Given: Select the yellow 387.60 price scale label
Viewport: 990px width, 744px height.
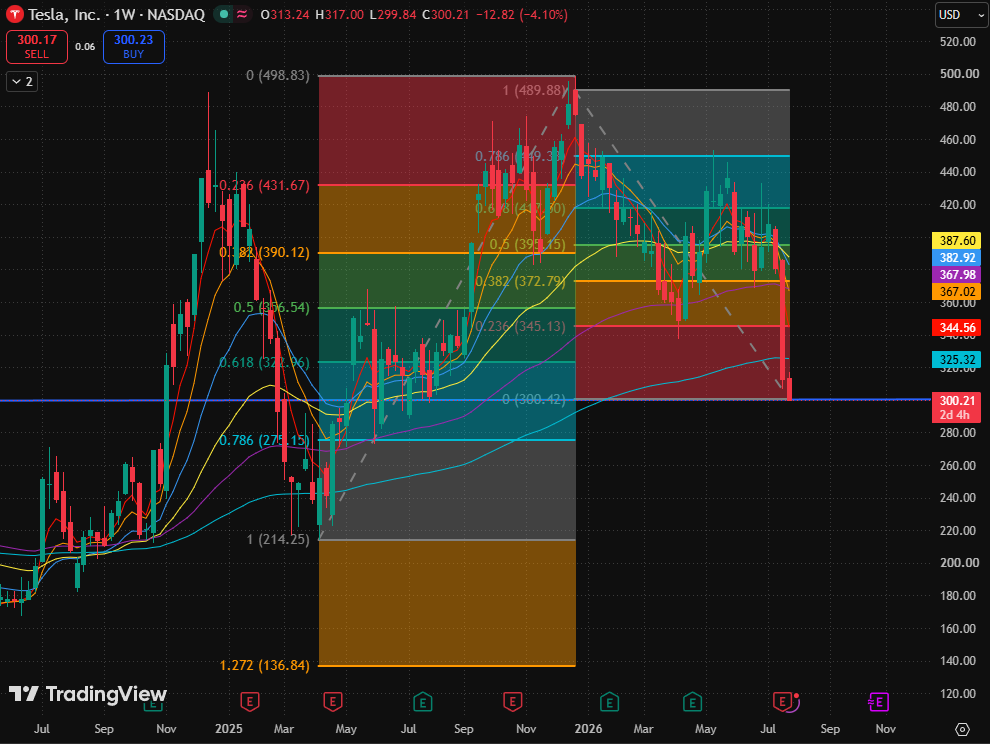Looking at the screenshot, I should coord(957,241).
